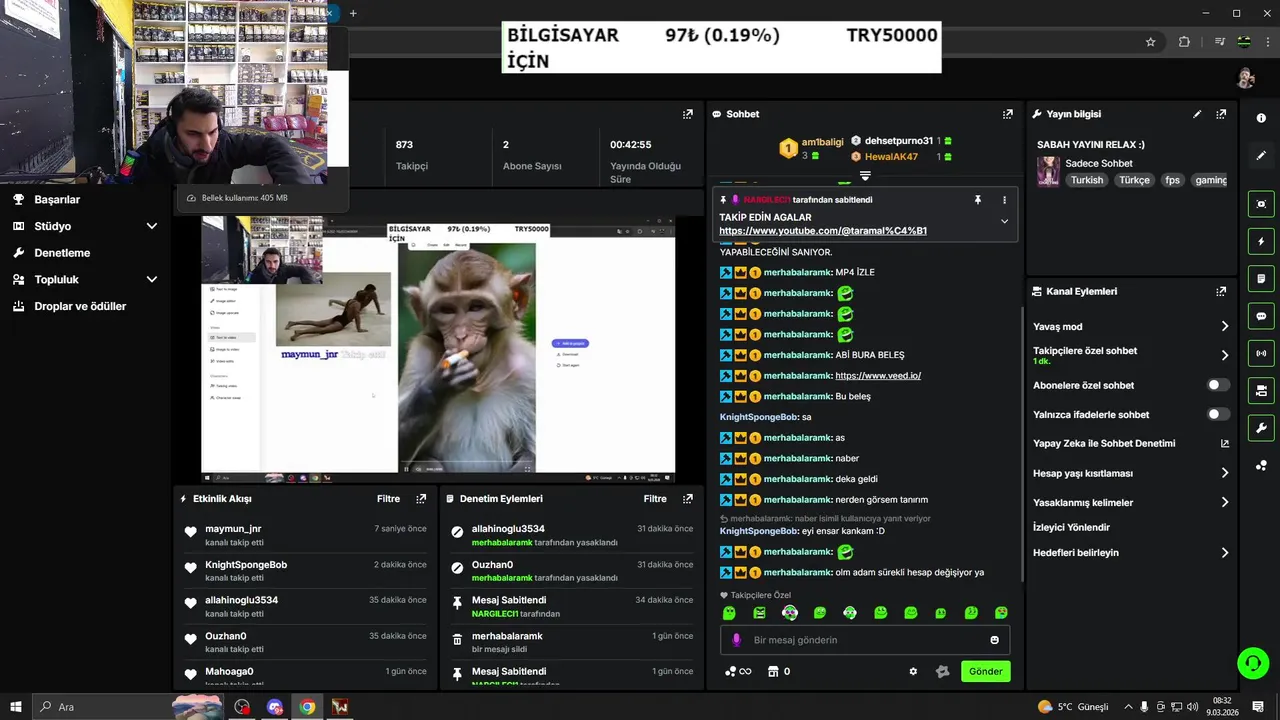Image resolution: width=1280 pixels, height=720 pixels.
Task: Expand Yasaklanmış kelimeler settings
Action: [1224, 503]
